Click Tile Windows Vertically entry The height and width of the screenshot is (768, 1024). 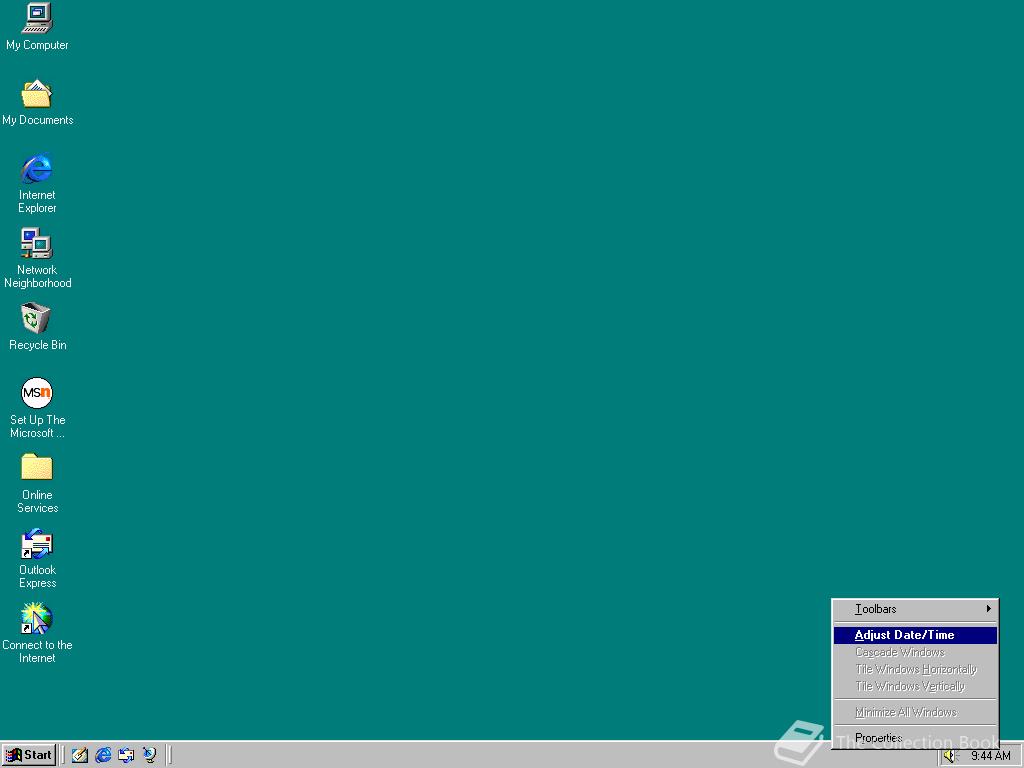[916, 686]
